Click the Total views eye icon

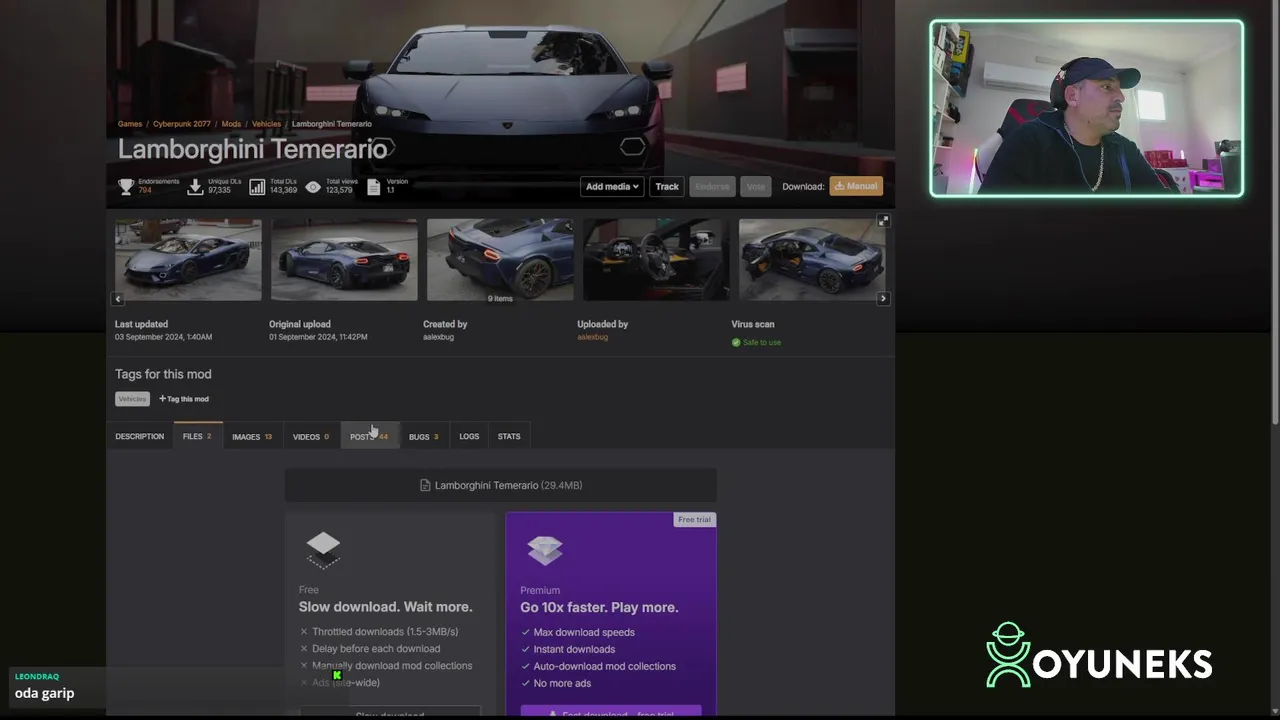pos(313,186)
